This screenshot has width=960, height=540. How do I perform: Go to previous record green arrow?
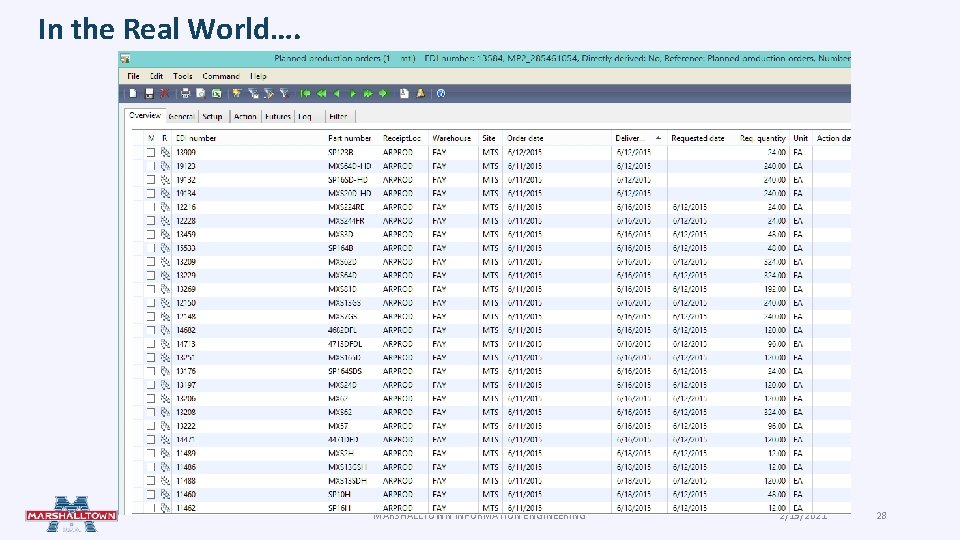337,94
